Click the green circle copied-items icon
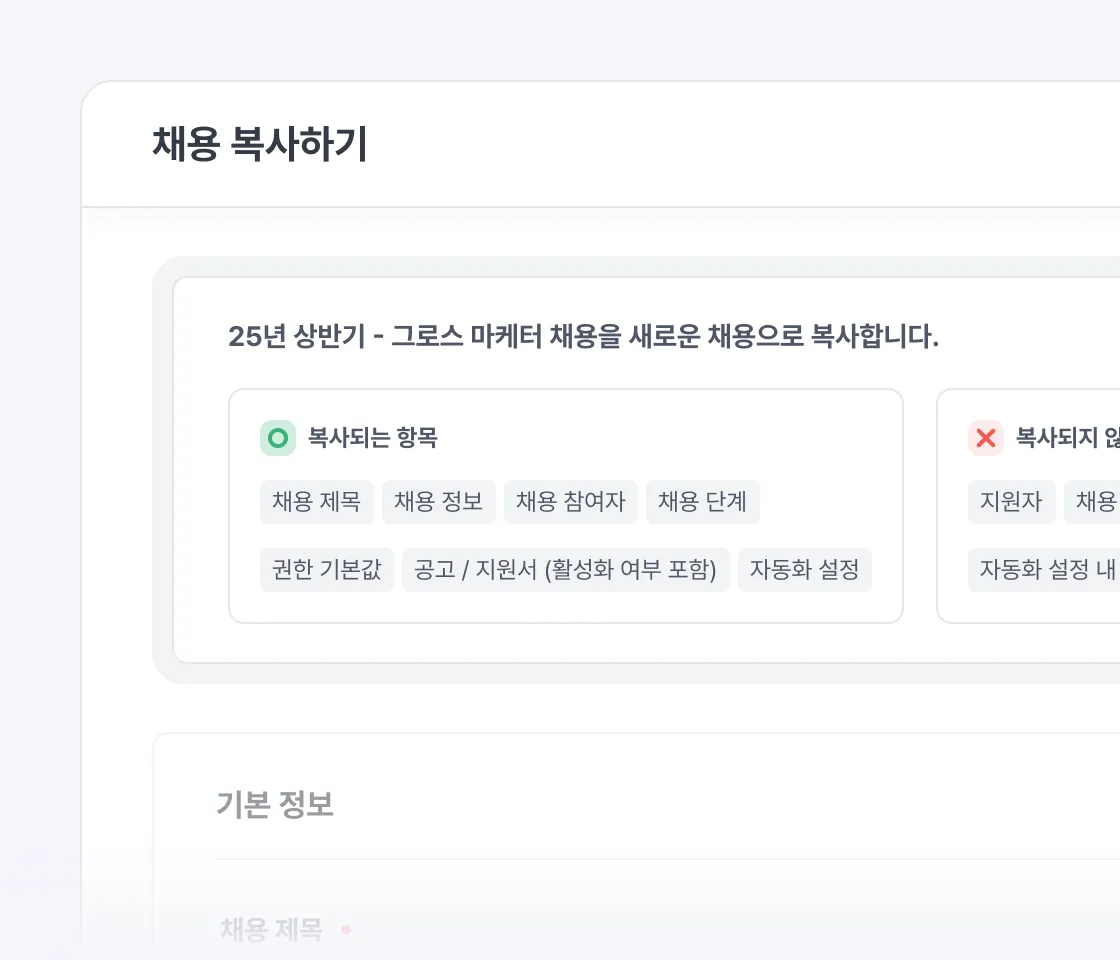This screenshot has width=1120, height=960. coord(278,438)
